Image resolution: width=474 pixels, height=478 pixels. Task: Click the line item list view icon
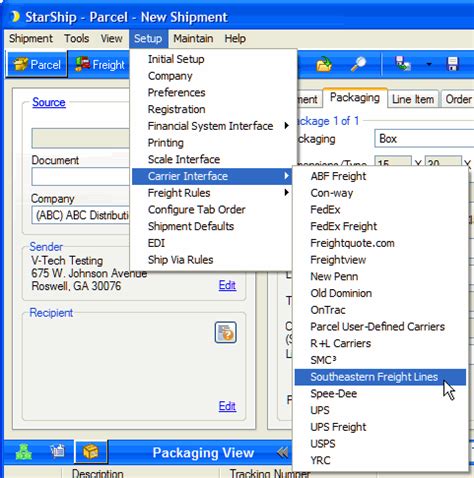57,452
